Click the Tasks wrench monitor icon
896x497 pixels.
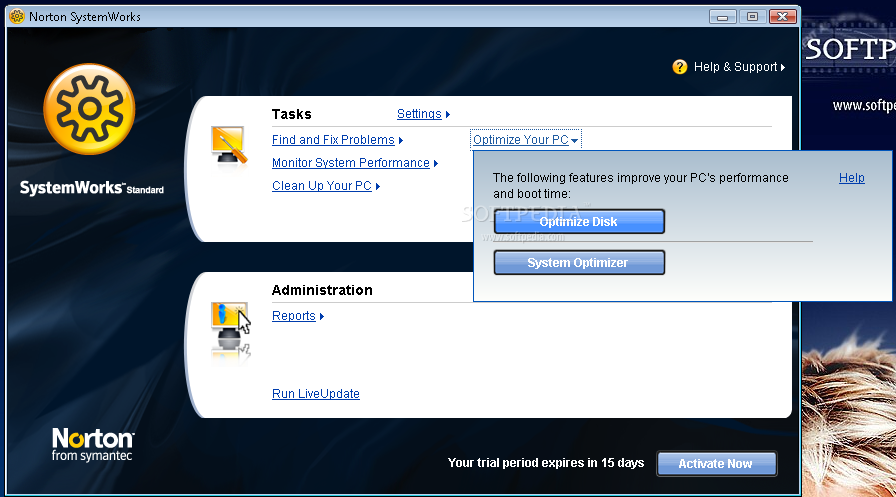(229, 145)
